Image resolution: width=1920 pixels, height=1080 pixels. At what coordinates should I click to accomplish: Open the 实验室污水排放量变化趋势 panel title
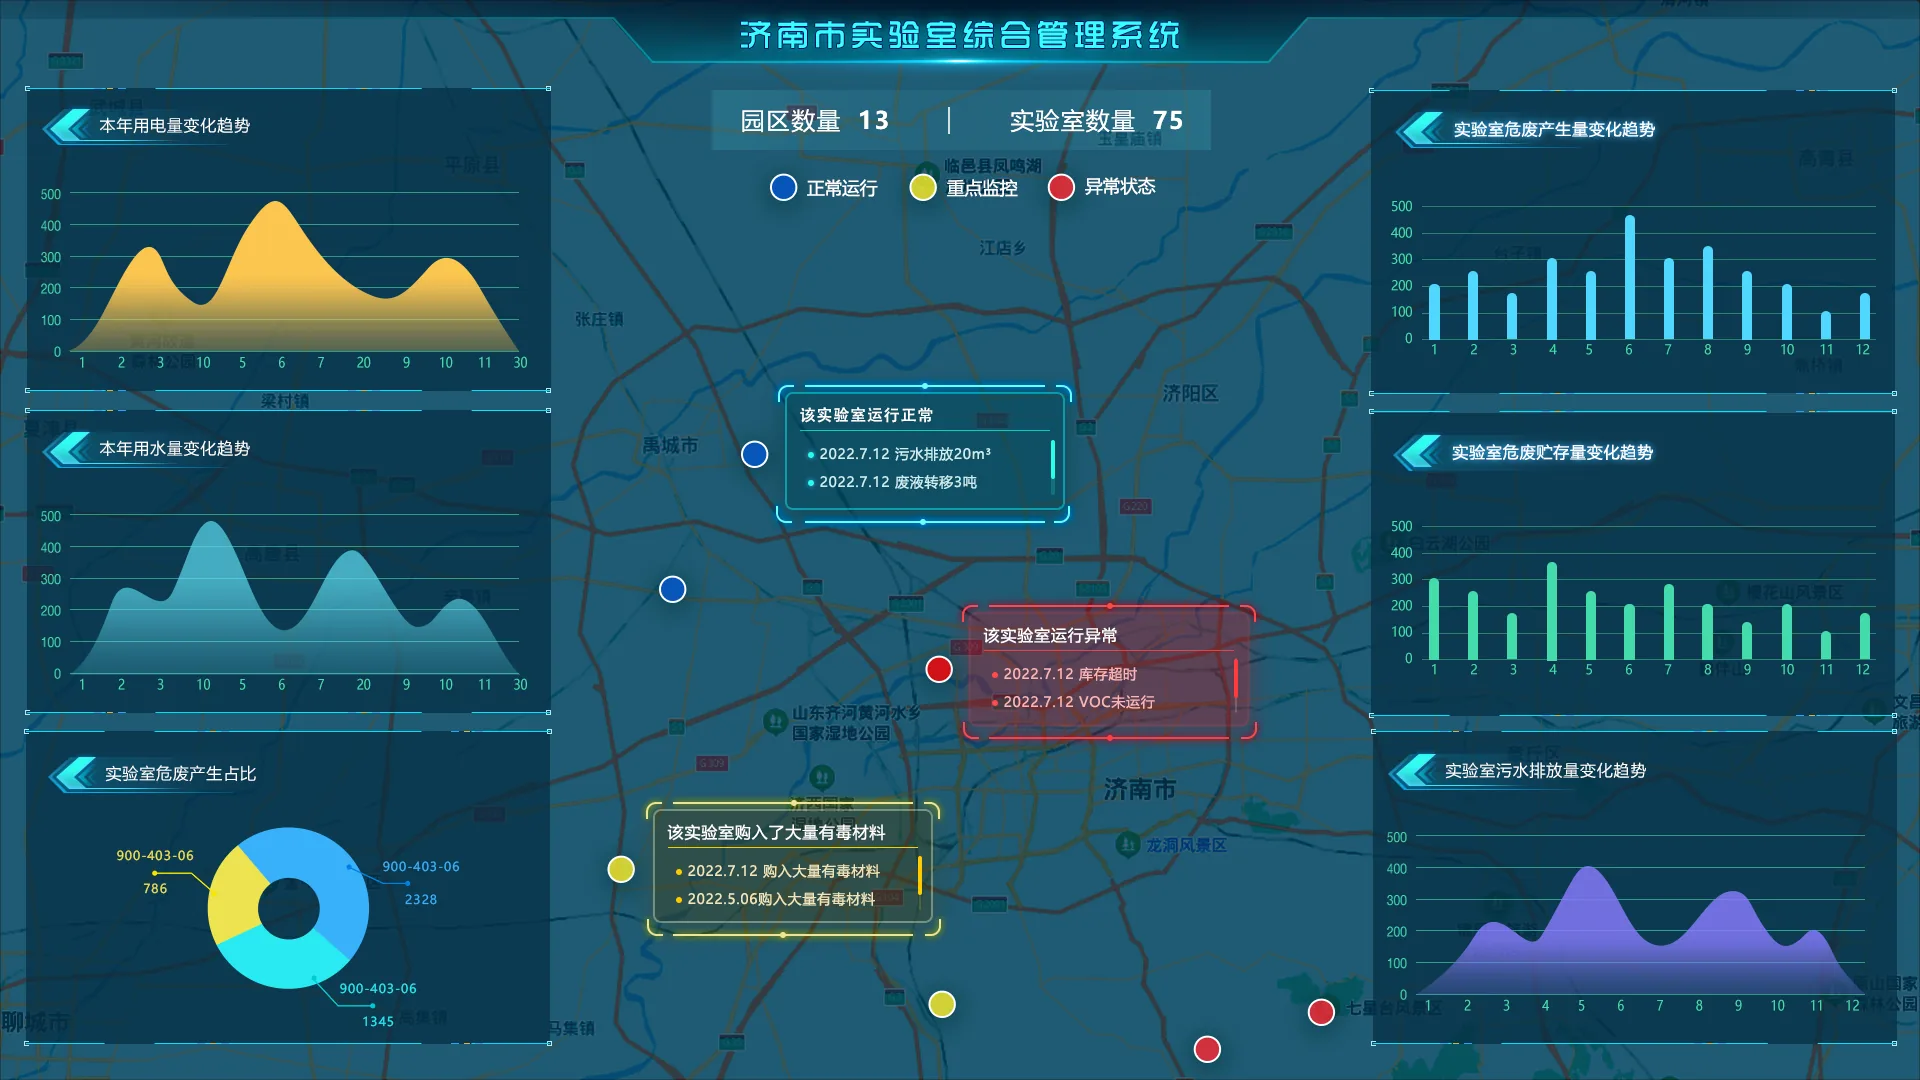(x=1545, y=771)
